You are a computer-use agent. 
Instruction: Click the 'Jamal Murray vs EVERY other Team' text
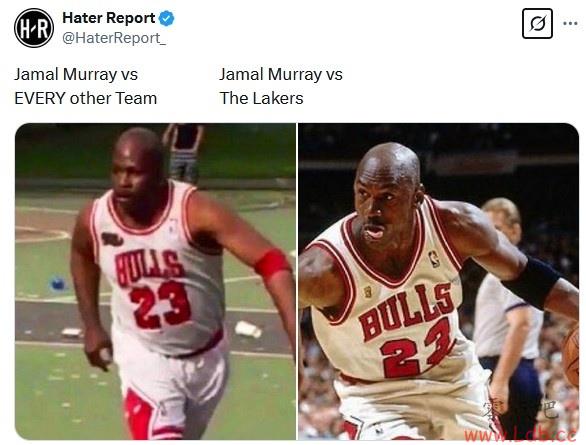[86, 86]
